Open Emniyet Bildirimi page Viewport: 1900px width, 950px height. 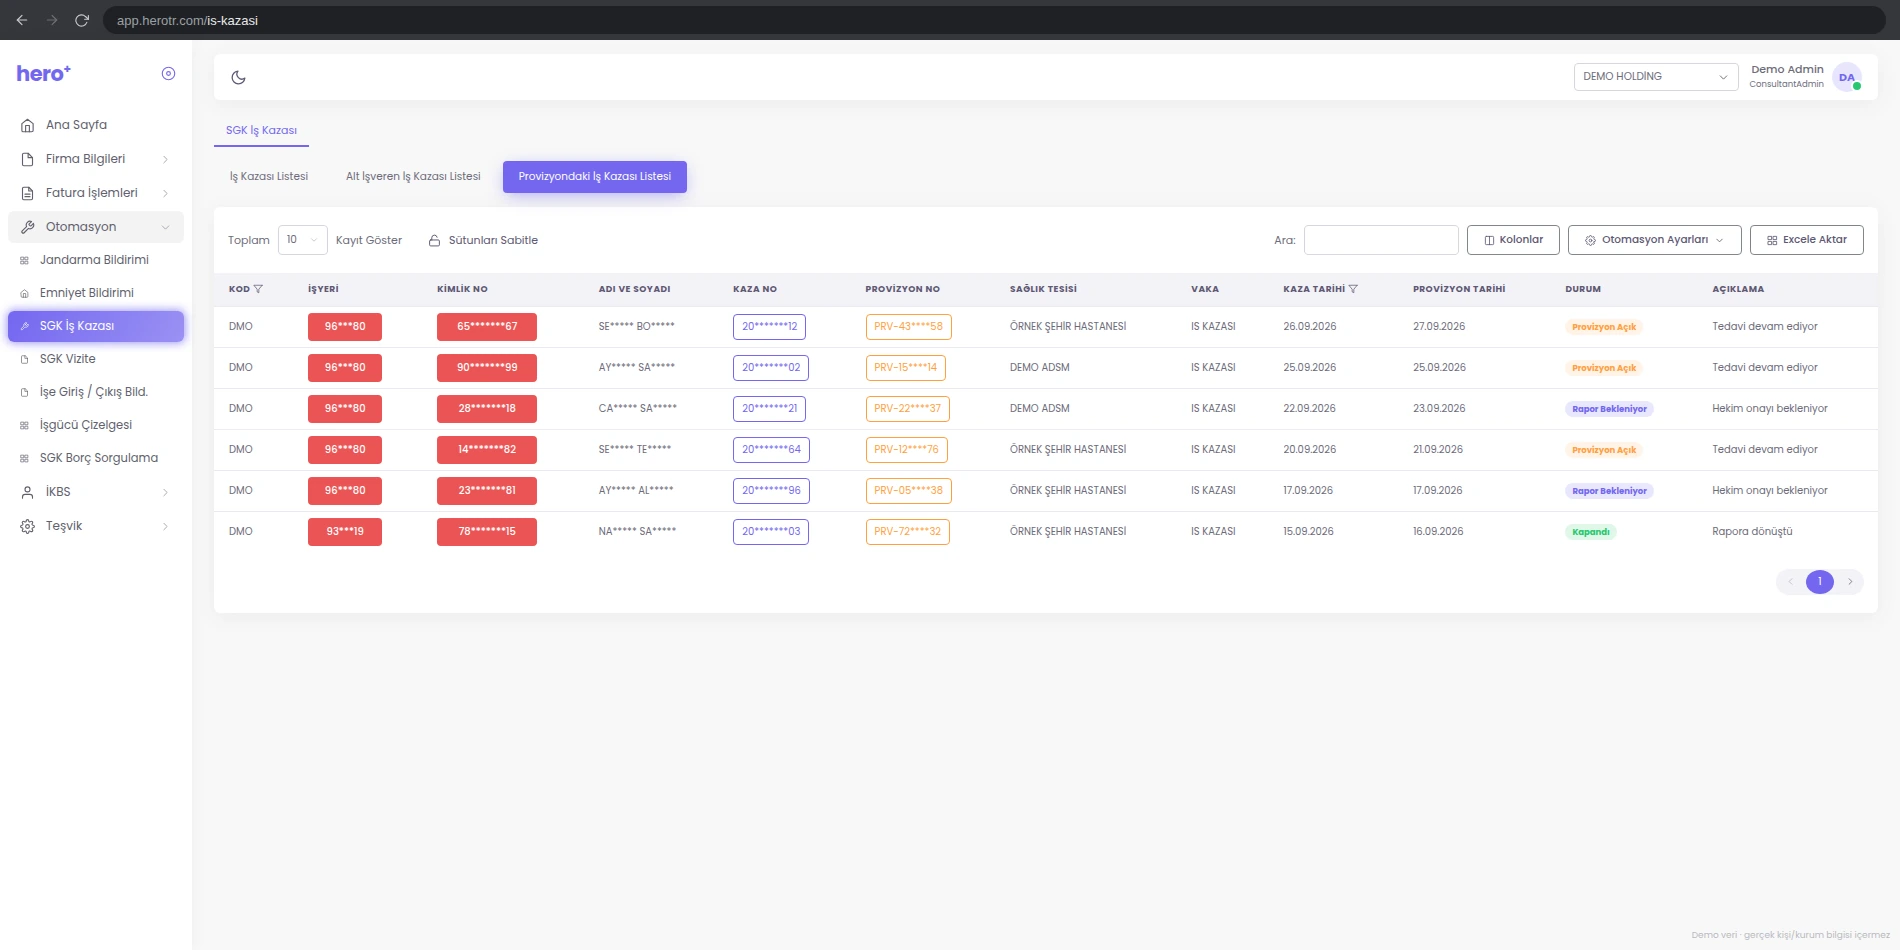click(x=96, y=293)
